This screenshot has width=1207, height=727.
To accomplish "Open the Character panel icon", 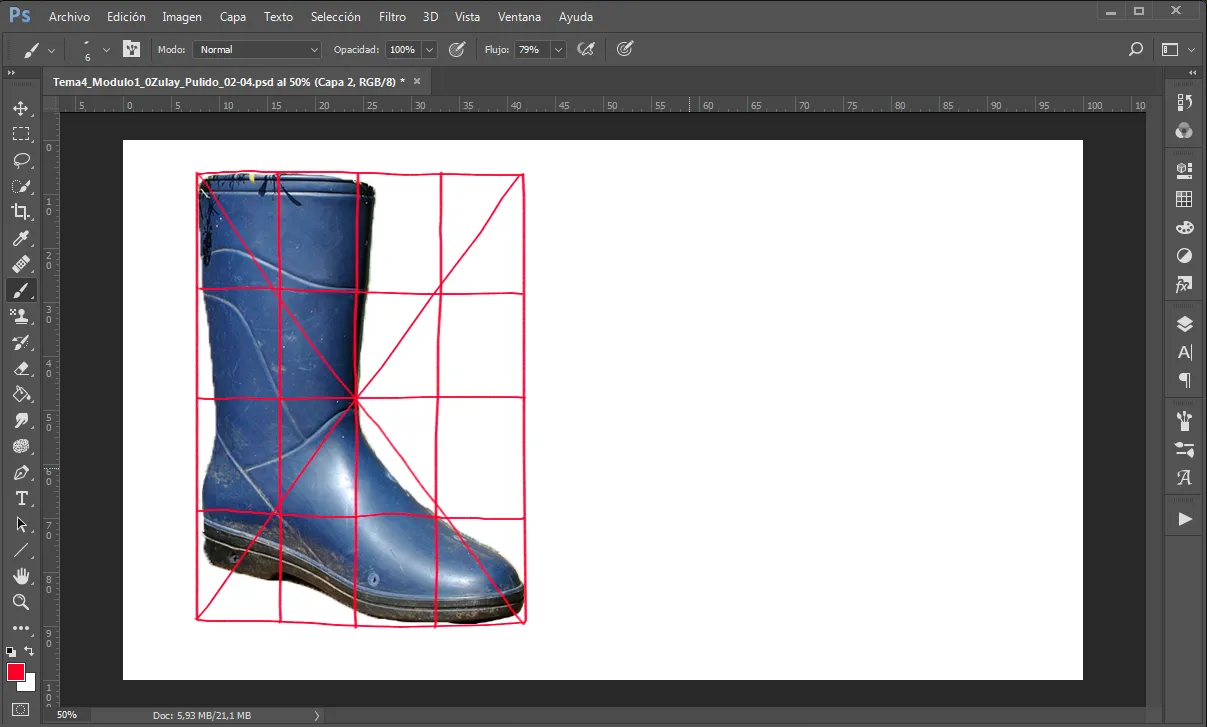I will [1185, 352].
